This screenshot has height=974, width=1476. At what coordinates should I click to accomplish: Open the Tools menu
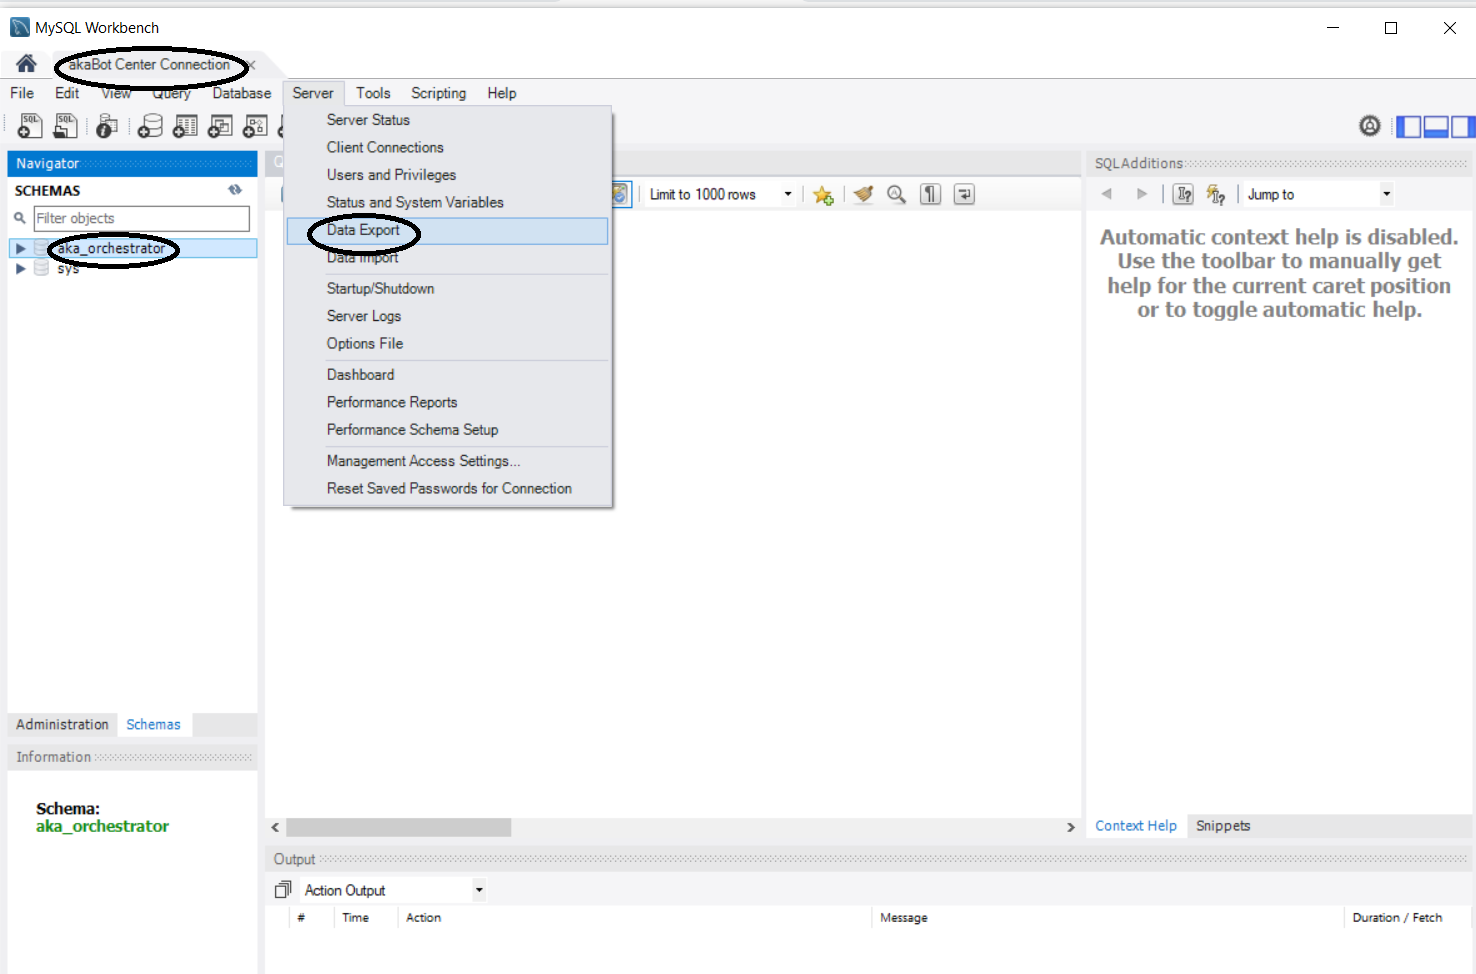pos(373,93)
